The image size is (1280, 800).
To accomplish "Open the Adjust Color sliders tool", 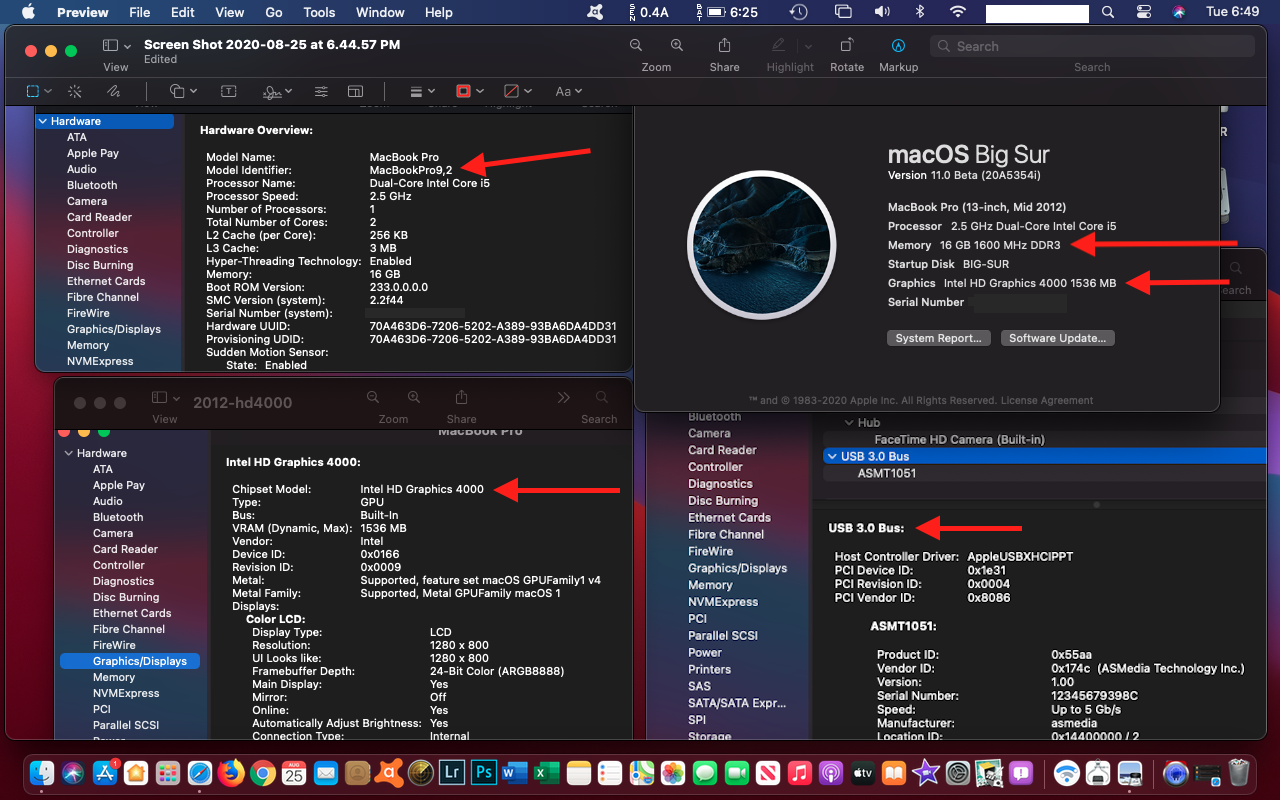I will (x=321, y=91).
